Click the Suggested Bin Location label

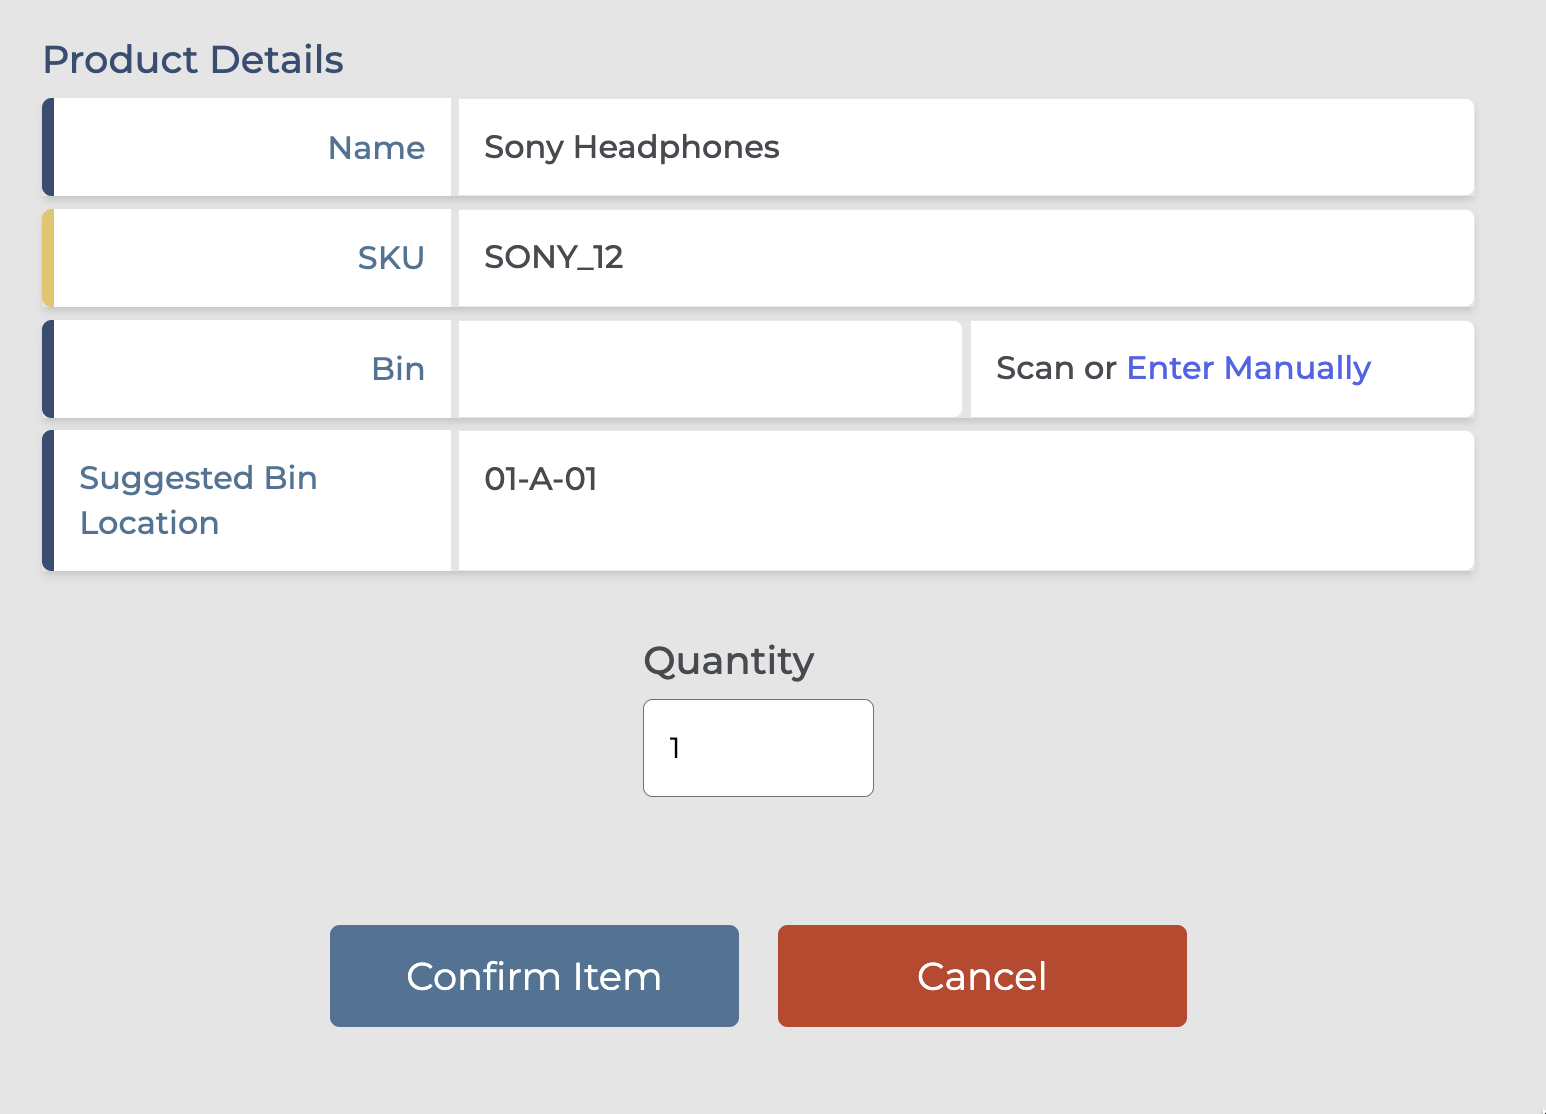point(198,500)
